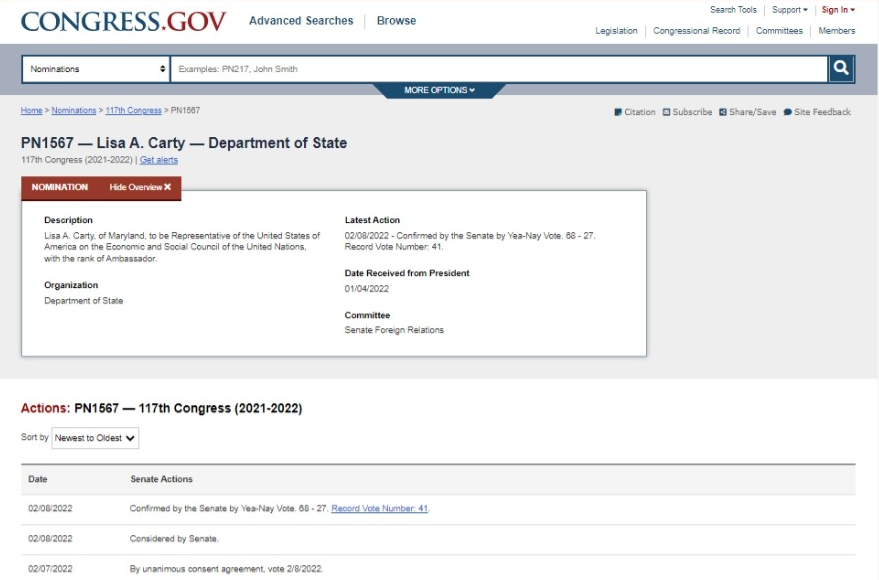Click the Home breadcrumb link

click(31, 110)
